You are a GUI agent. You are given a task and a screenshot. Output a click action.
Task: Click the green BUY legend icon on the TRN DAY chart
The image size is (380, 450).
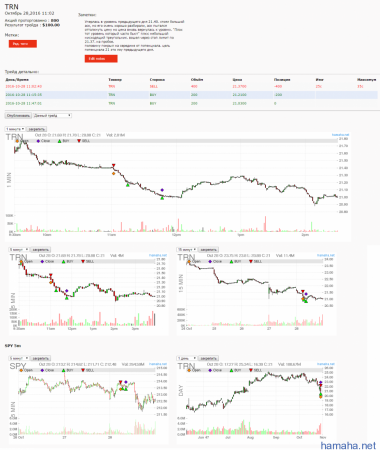click(x=231, y=370)
